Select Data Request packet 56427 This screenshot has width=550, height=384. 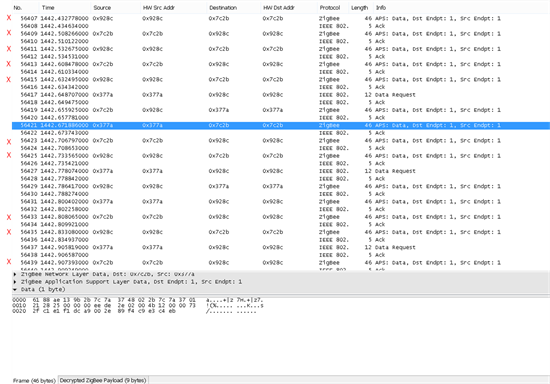pyautogui.click(x=281, y=171)
